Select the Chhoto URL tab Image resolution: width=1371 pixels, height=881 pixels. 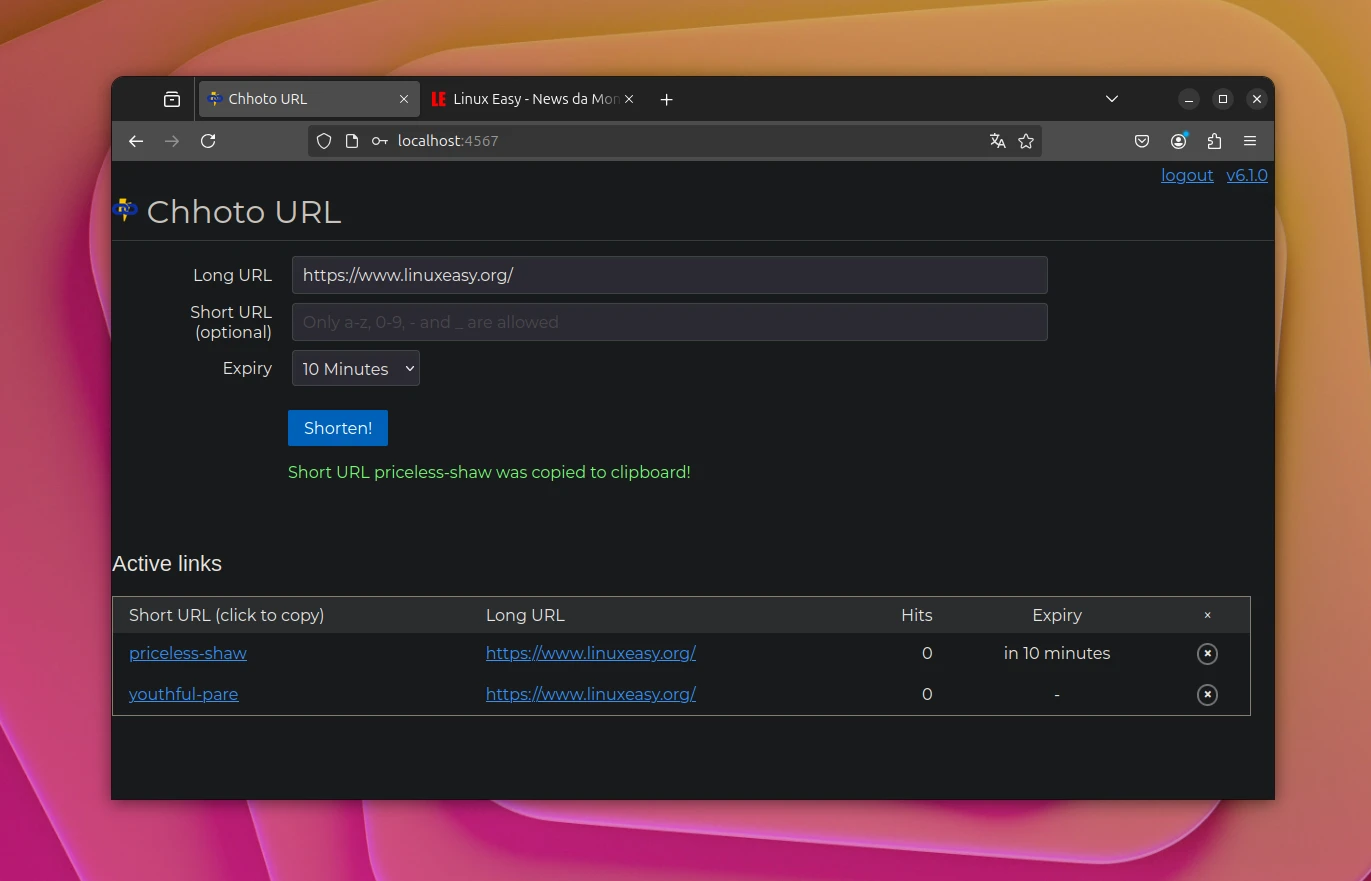click(x=300, y=99)
